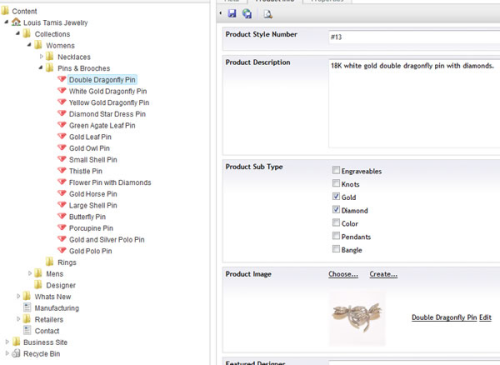The width and height of the screenshot is (500, 365).
Task: Select the Butterfly Pin tree item
Action: [87, 217]
